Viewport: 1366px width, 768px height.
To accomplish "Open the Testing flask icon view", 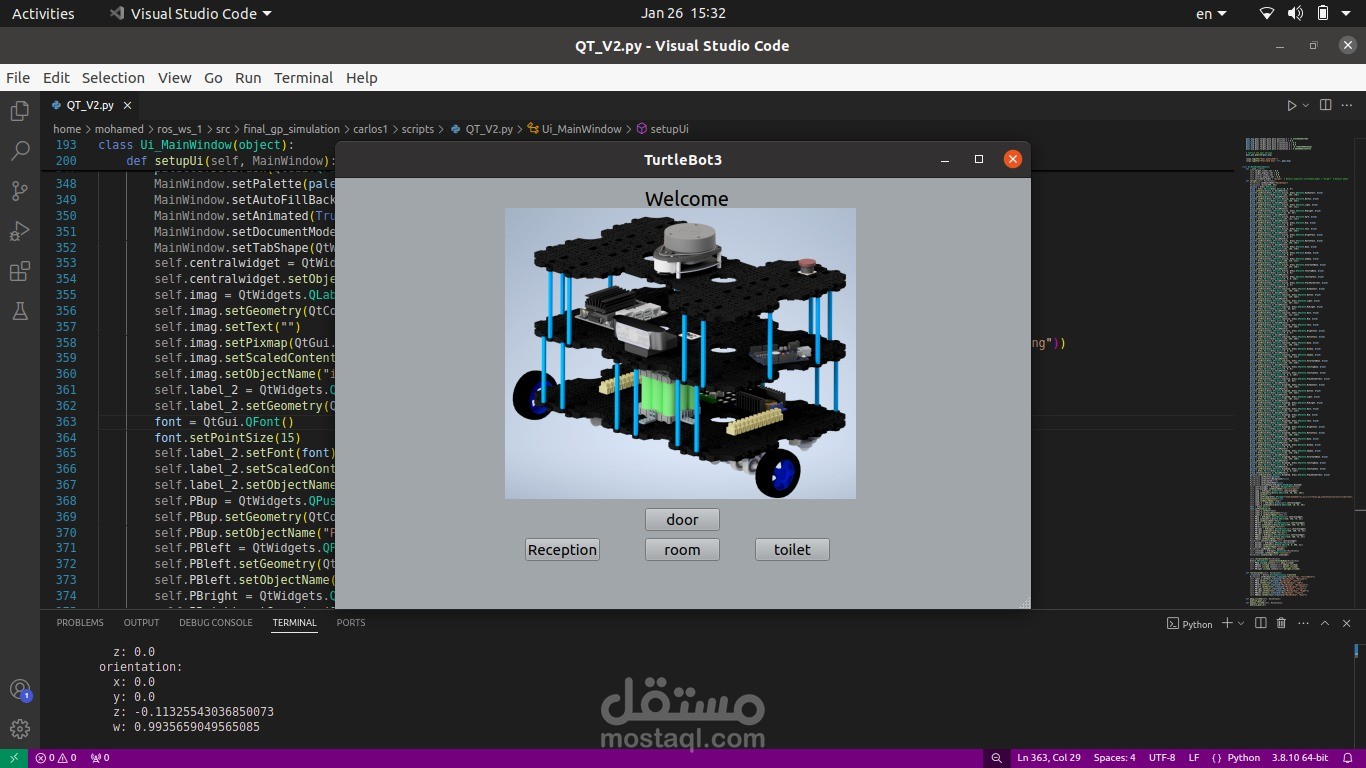I will (x=19, y=311).
